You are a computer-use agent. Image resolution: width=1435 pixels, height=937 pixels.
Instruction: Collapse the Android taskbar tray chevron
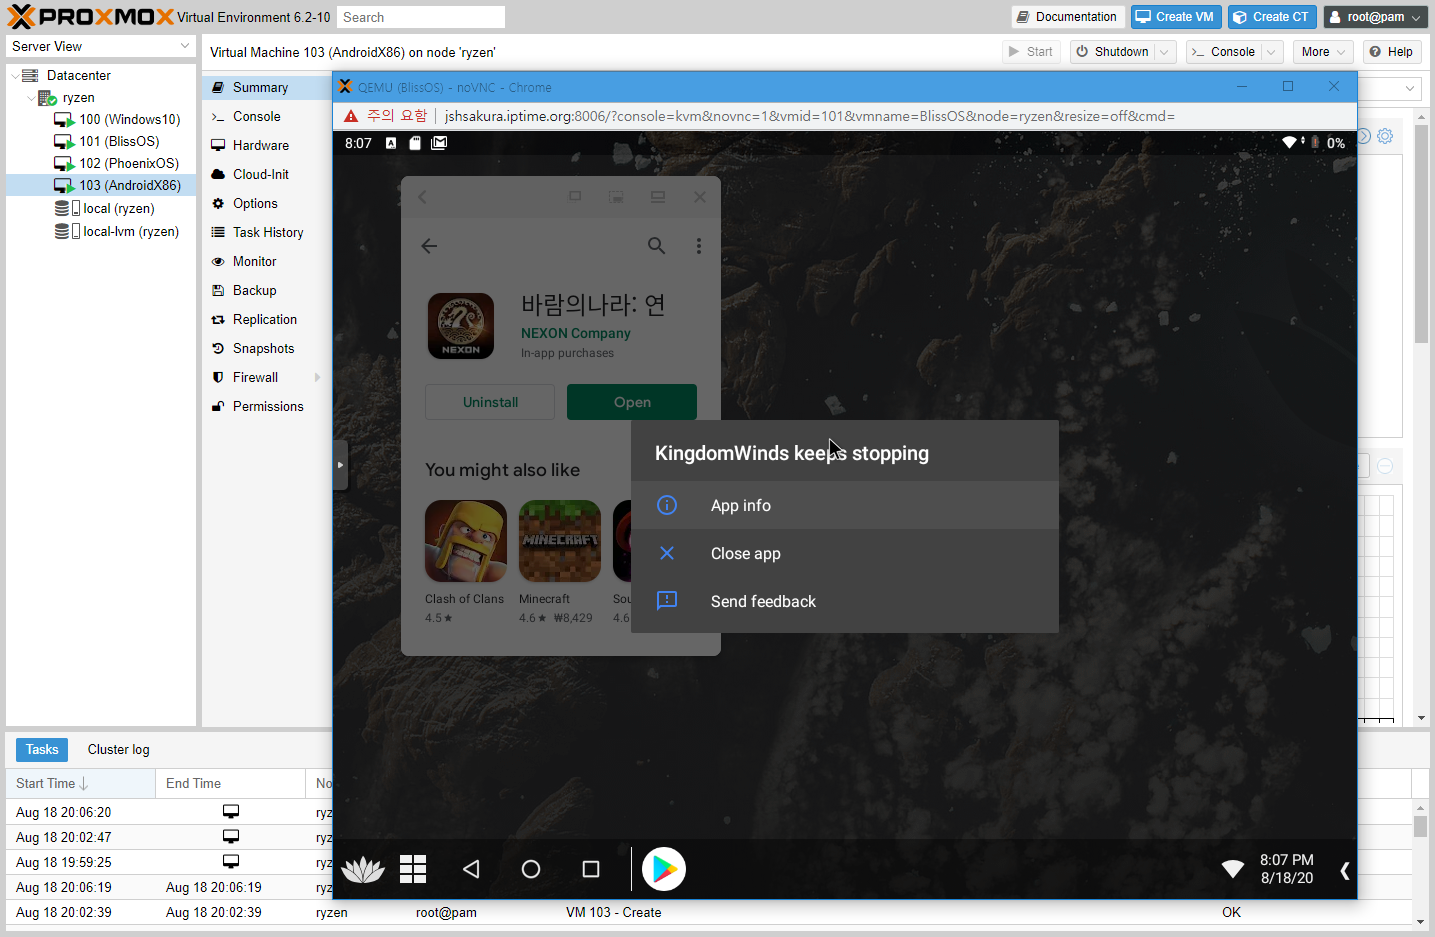click(x=1345, y=871)
